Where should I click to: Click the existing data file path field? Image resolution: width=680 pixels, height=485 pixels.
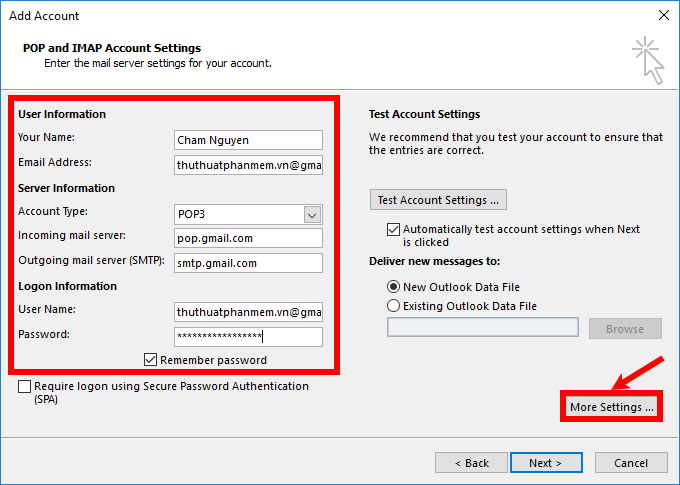pyautogui.click(x=483, y=327)
